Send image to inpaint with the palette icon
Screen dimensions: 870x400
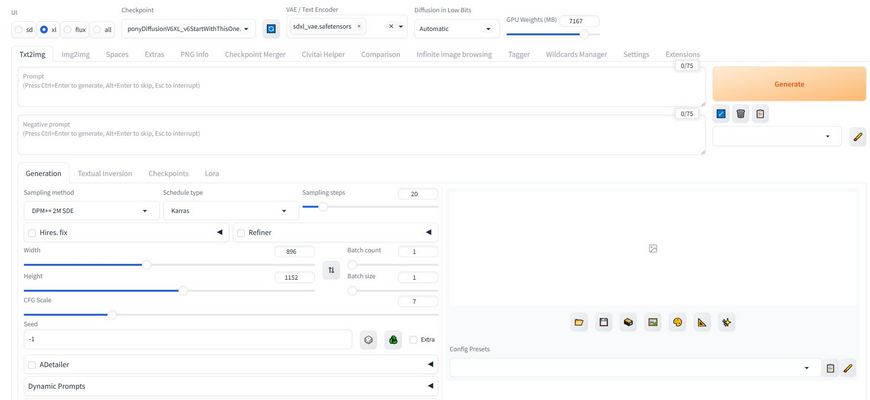point(677,322)
